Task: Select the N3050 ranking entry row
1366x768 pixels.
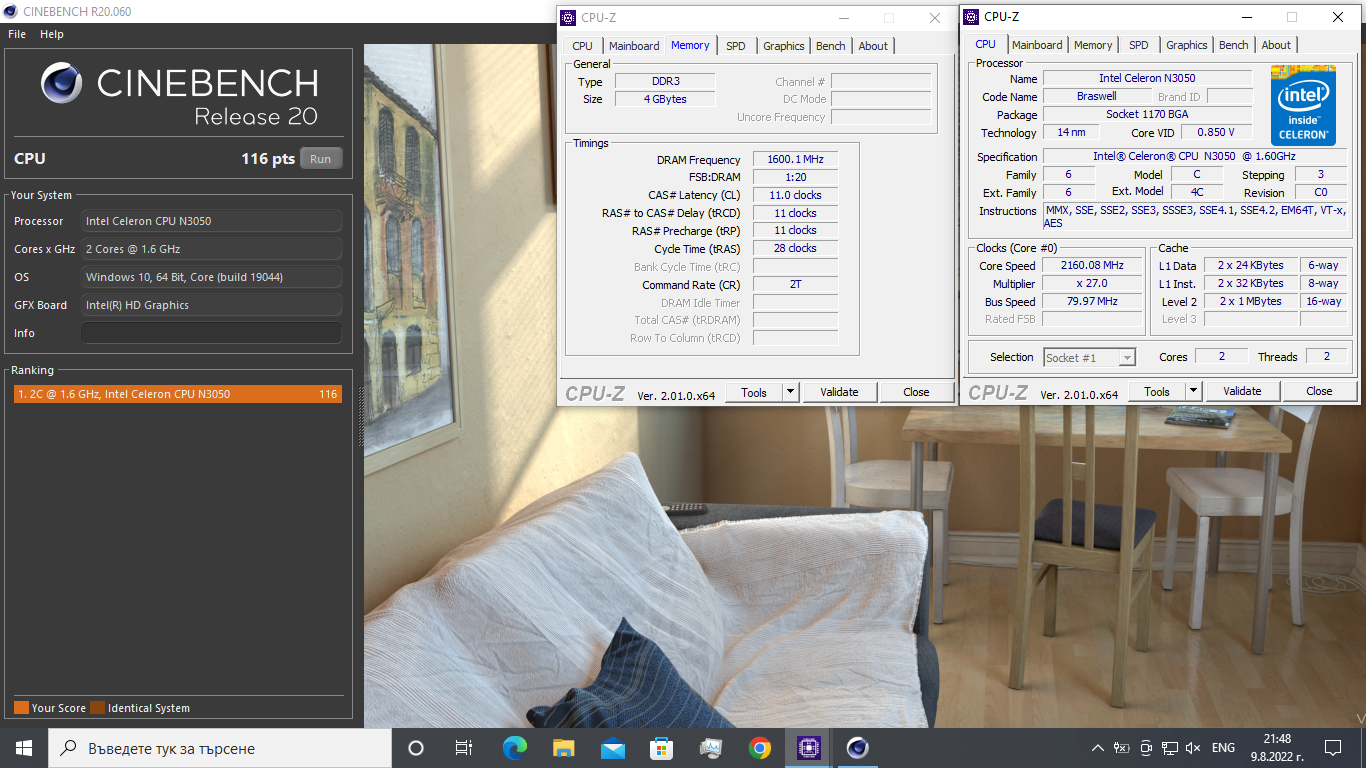Action: click(x=177, y=394)
